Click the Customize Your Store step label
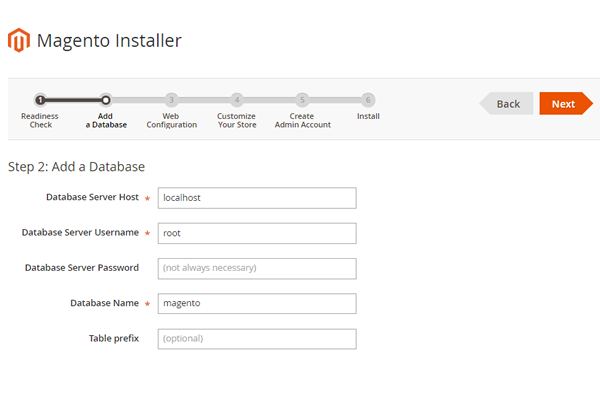 [237, 120]
